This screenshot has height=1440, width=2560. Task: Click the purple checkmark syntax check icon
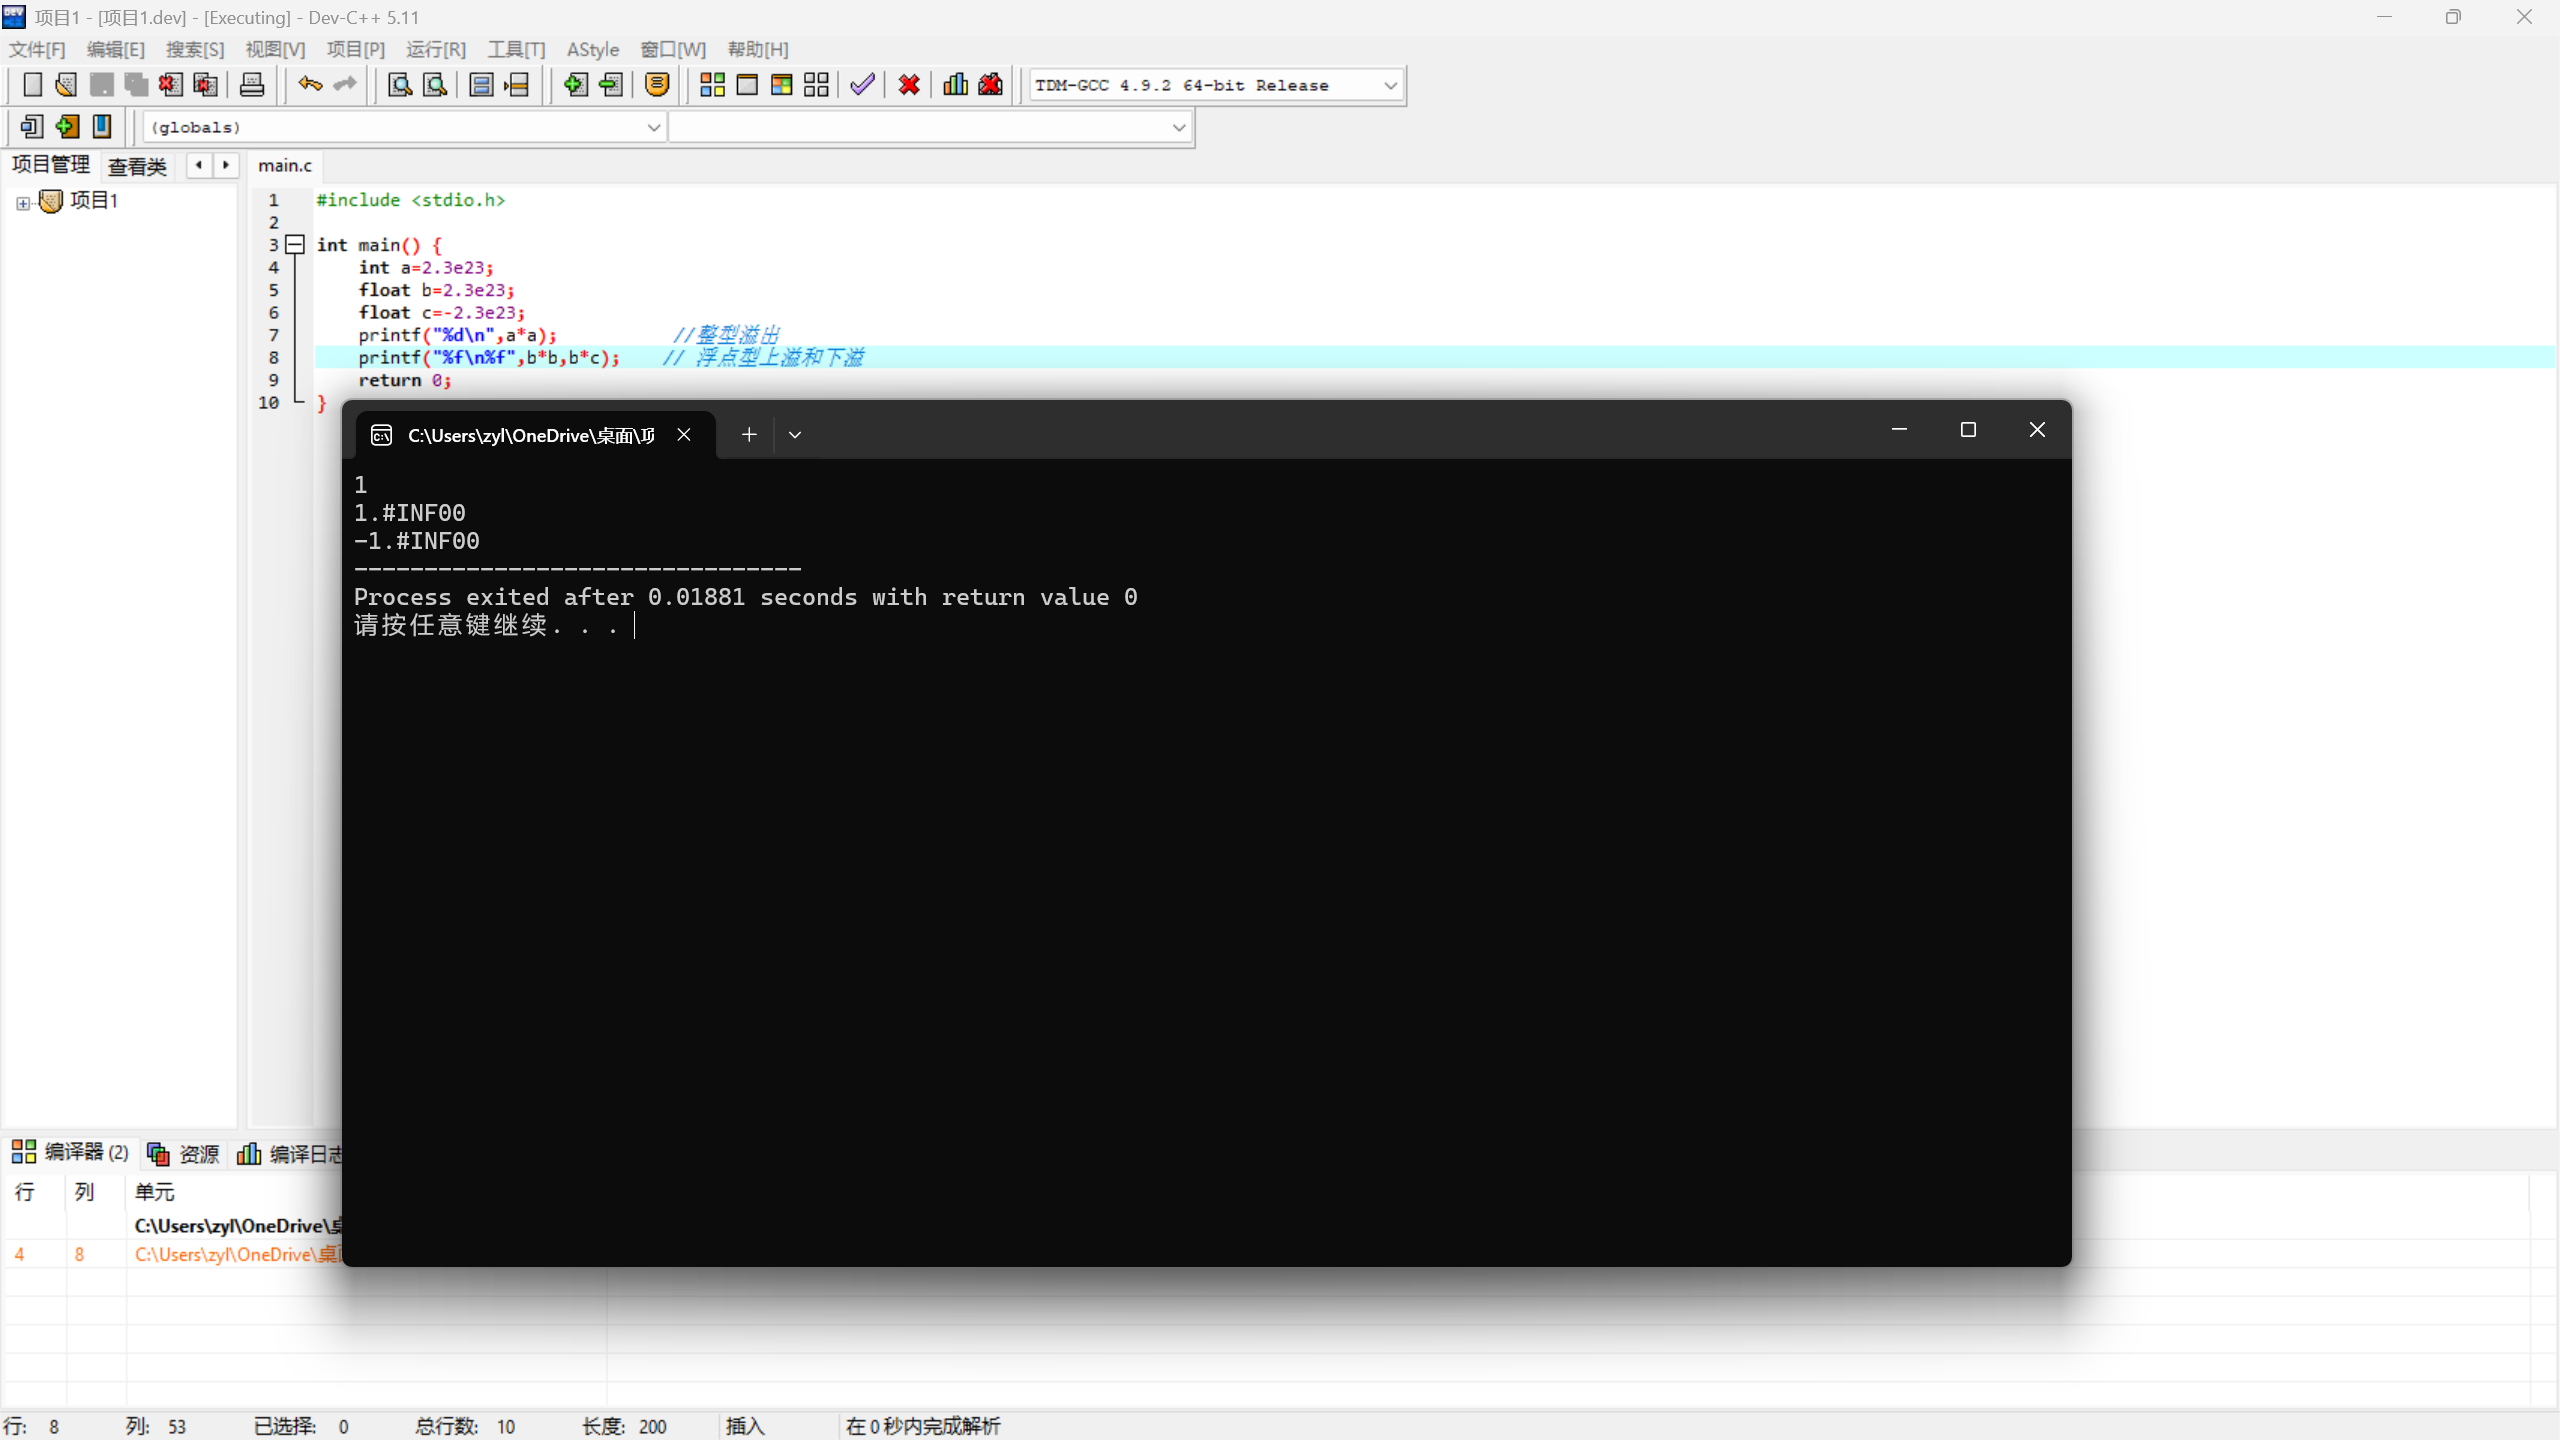tap(862, 85)
